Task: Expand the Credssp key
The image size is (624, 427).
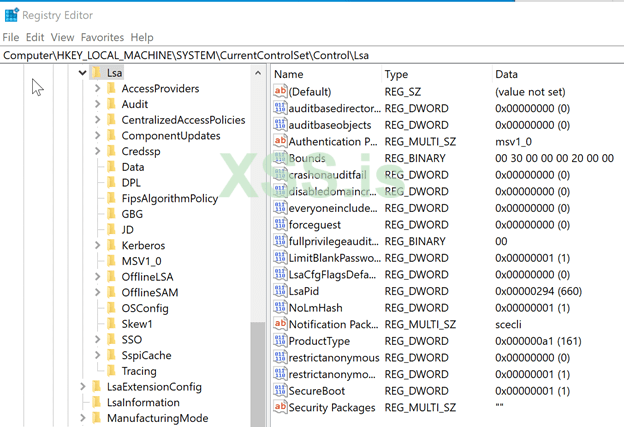Action: coord(98,151)
